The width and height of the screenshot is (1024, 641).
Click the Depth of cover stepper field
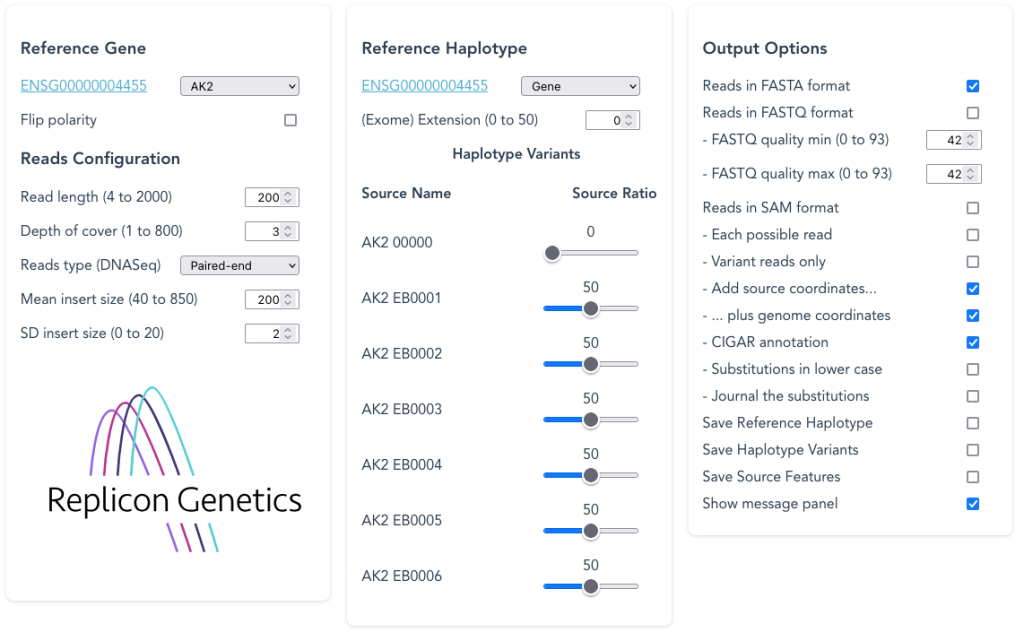[x=266, y=232]
